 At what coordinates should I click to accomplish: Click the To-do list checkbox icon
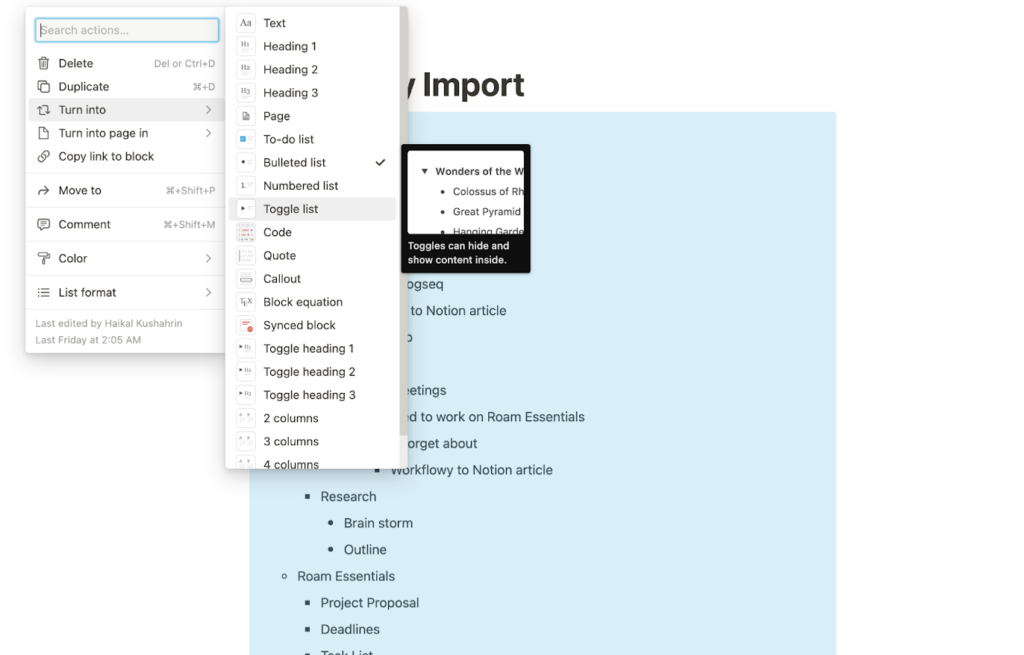click(x=246, y=139)
